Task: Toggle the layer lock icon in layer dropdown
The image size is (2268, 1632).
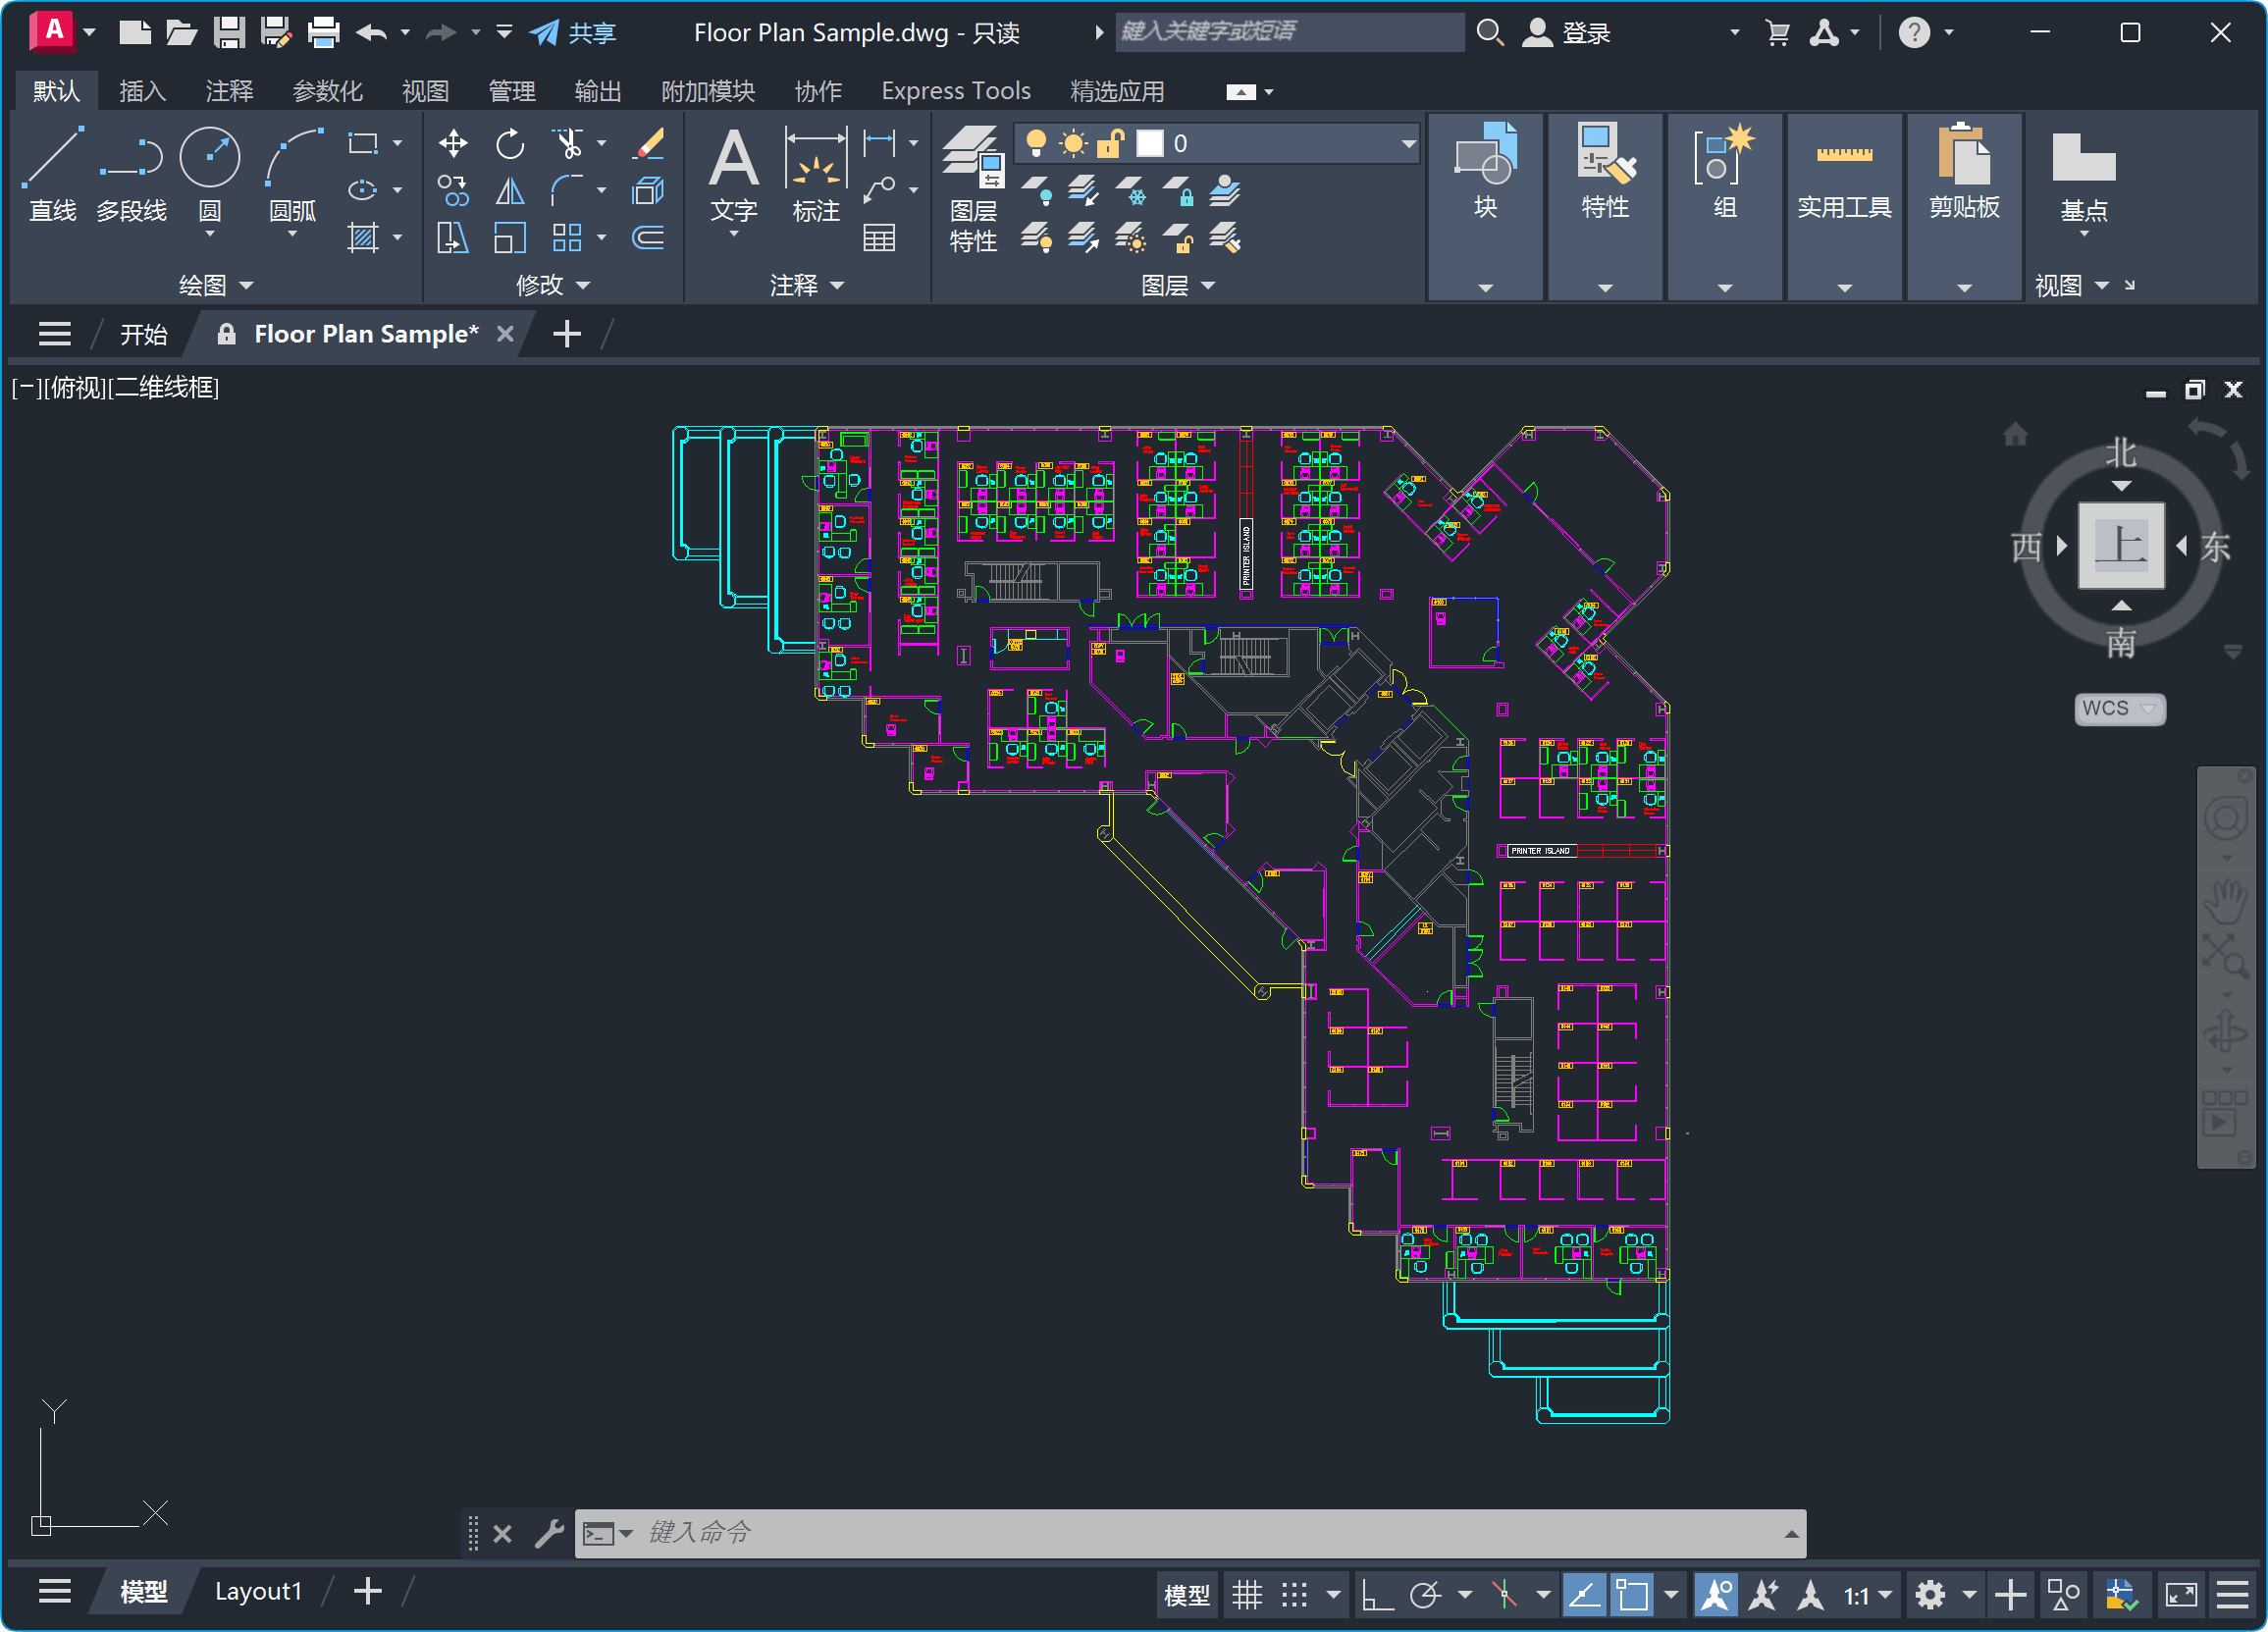Action: pos(1111,143)
